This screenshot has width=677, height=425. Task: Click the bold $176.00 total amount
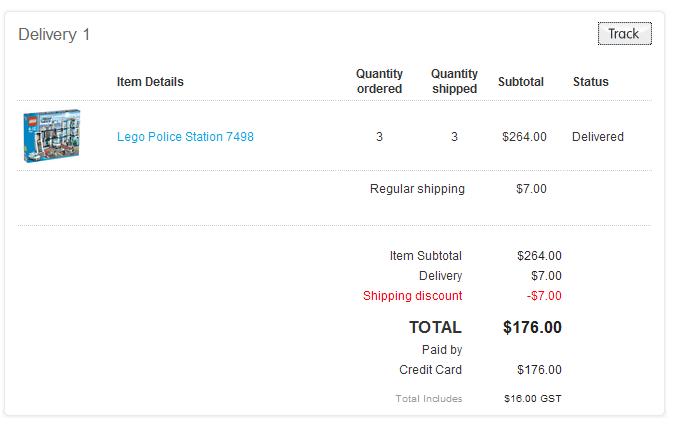531,327
